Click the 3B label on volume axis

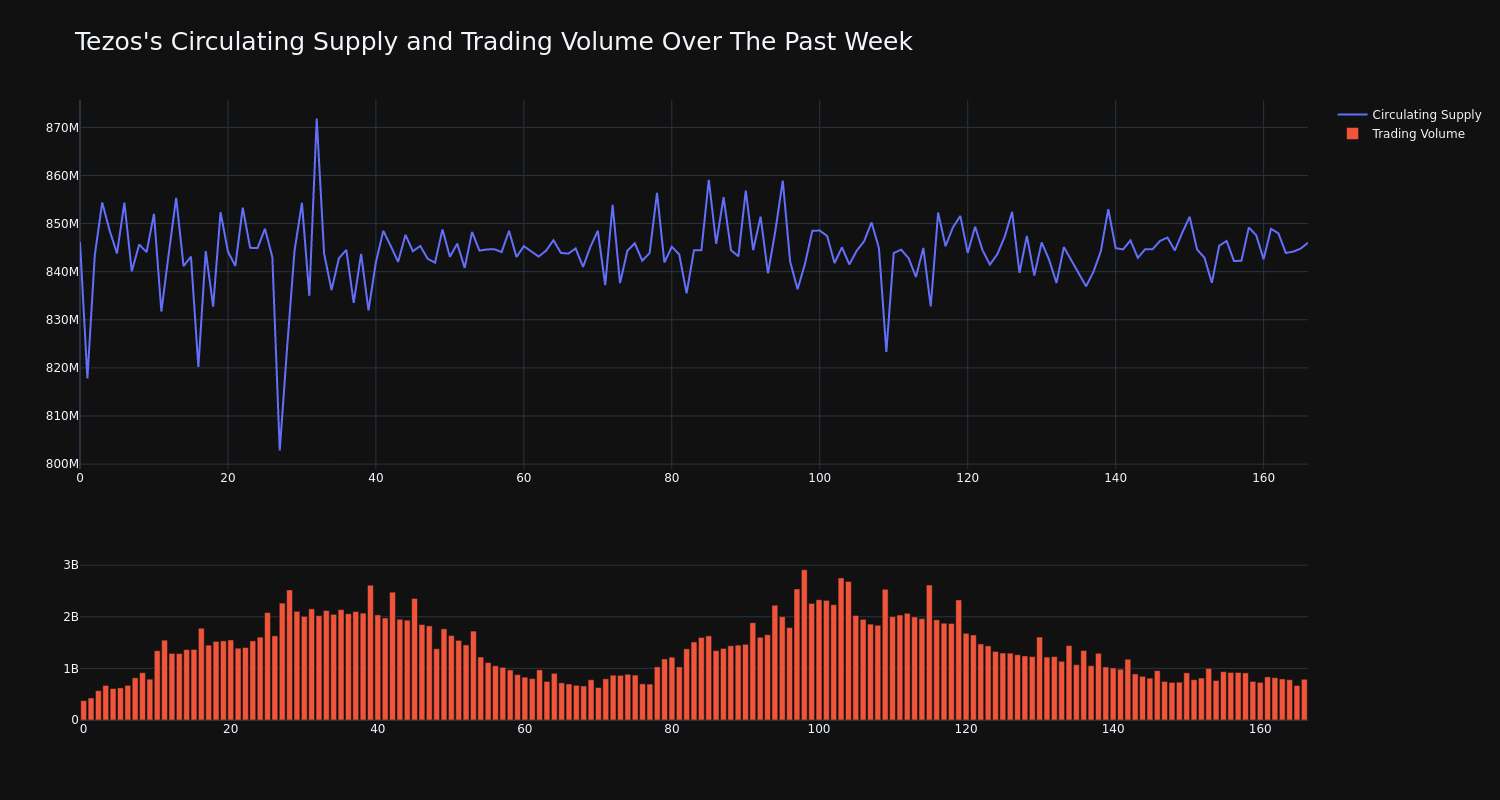click(x=70, y=565)
